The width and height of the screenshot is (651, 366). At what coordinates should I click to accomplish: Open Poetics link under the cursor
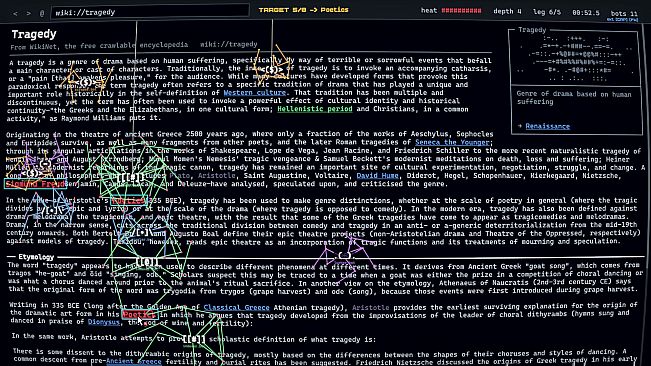pyautogui.click(x=140, y=315)
